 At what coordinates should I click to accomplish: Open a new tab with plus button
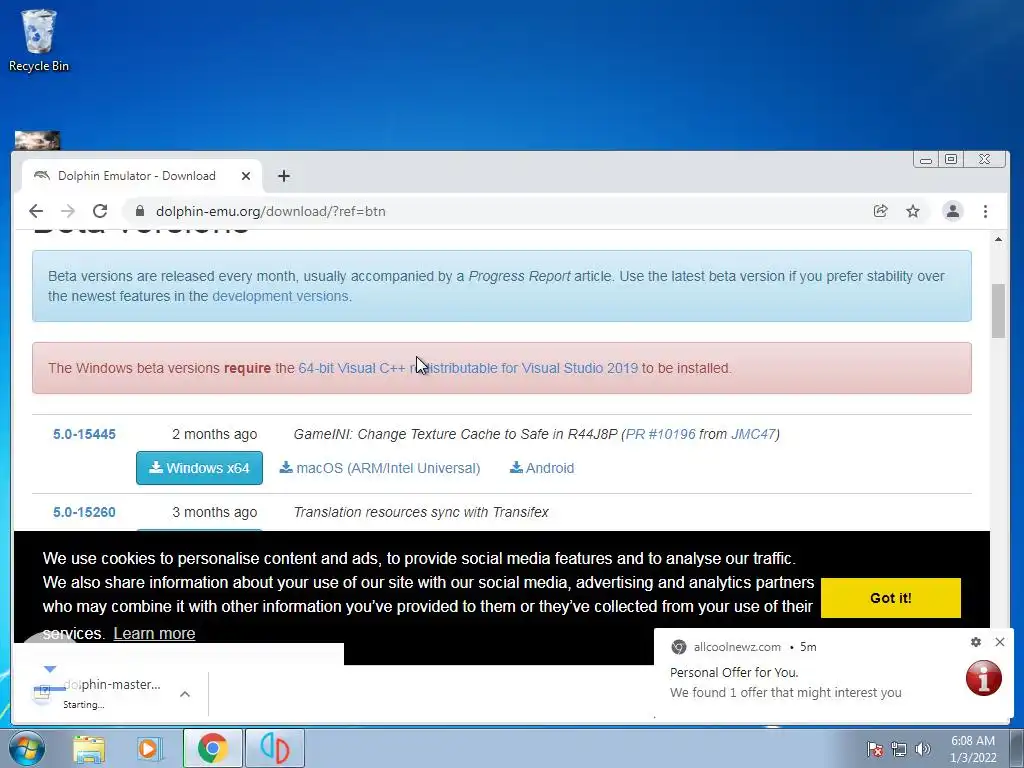(283, 176)
